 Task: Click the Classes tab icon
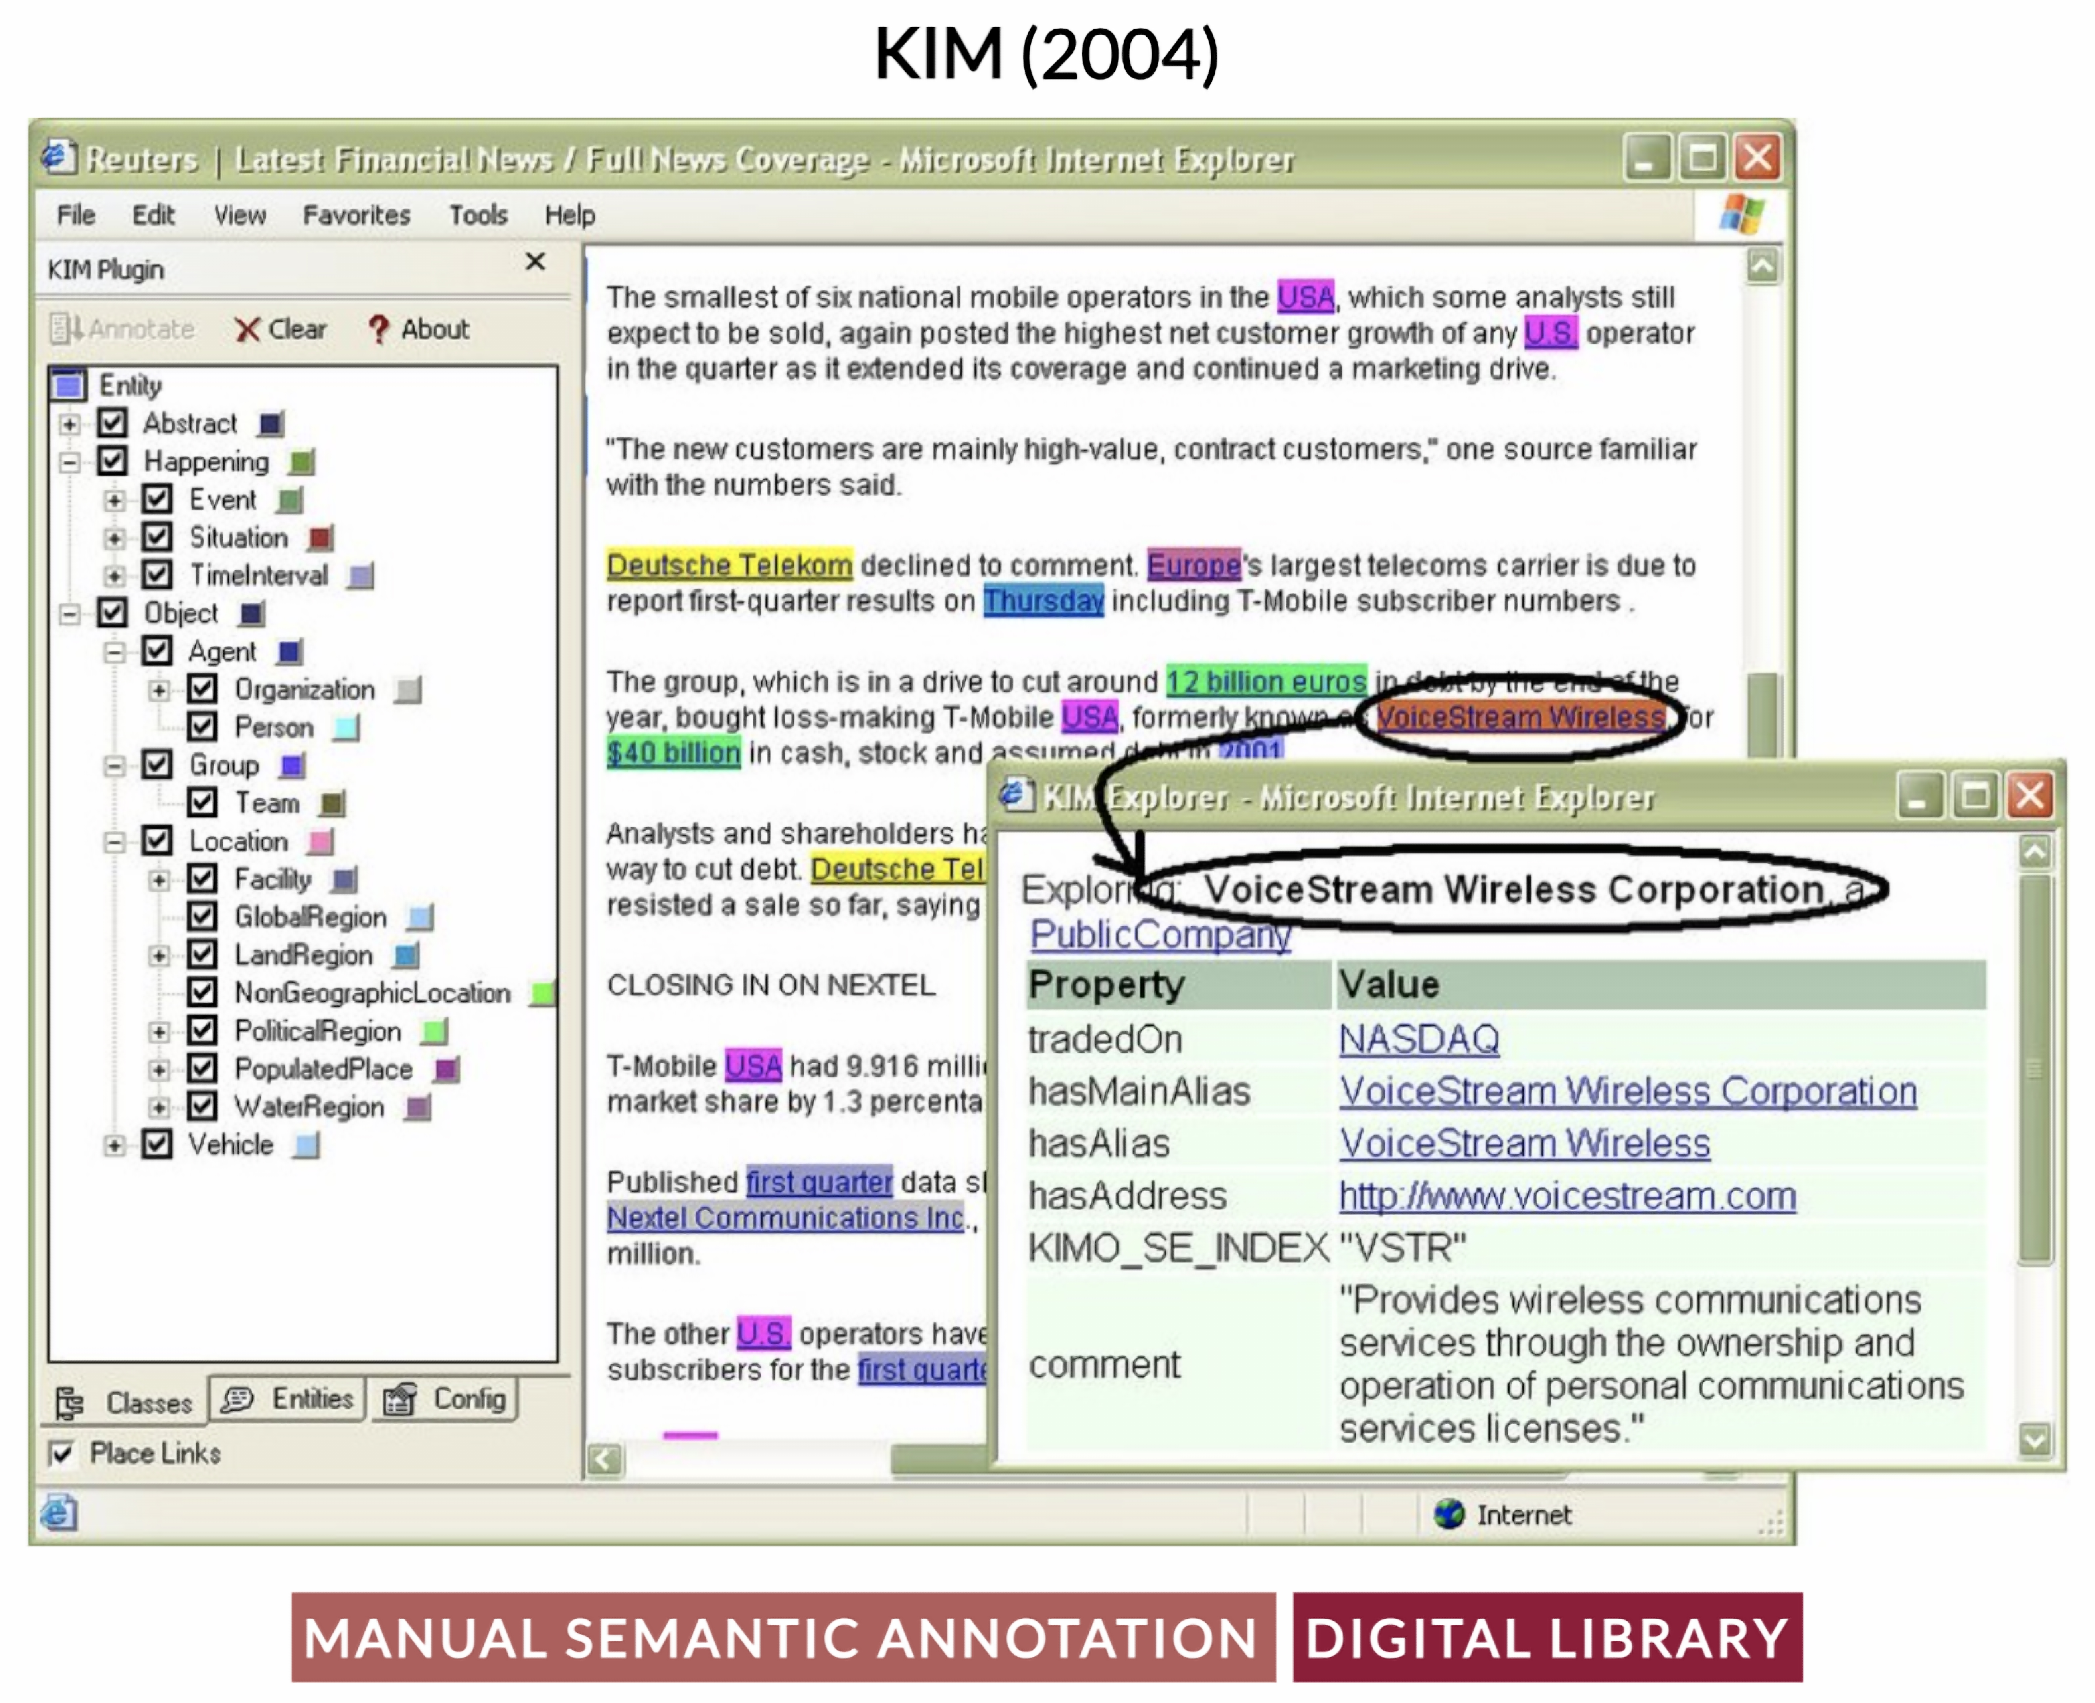click(69, 1403)
